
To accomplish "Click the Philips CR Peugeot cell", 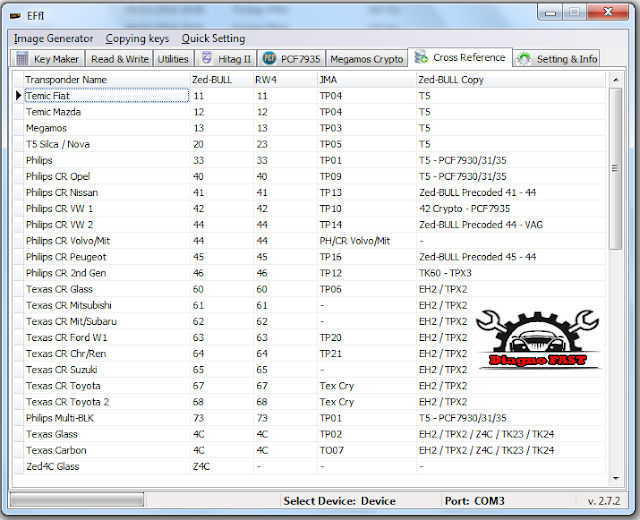I will click(x=107, y=257).
